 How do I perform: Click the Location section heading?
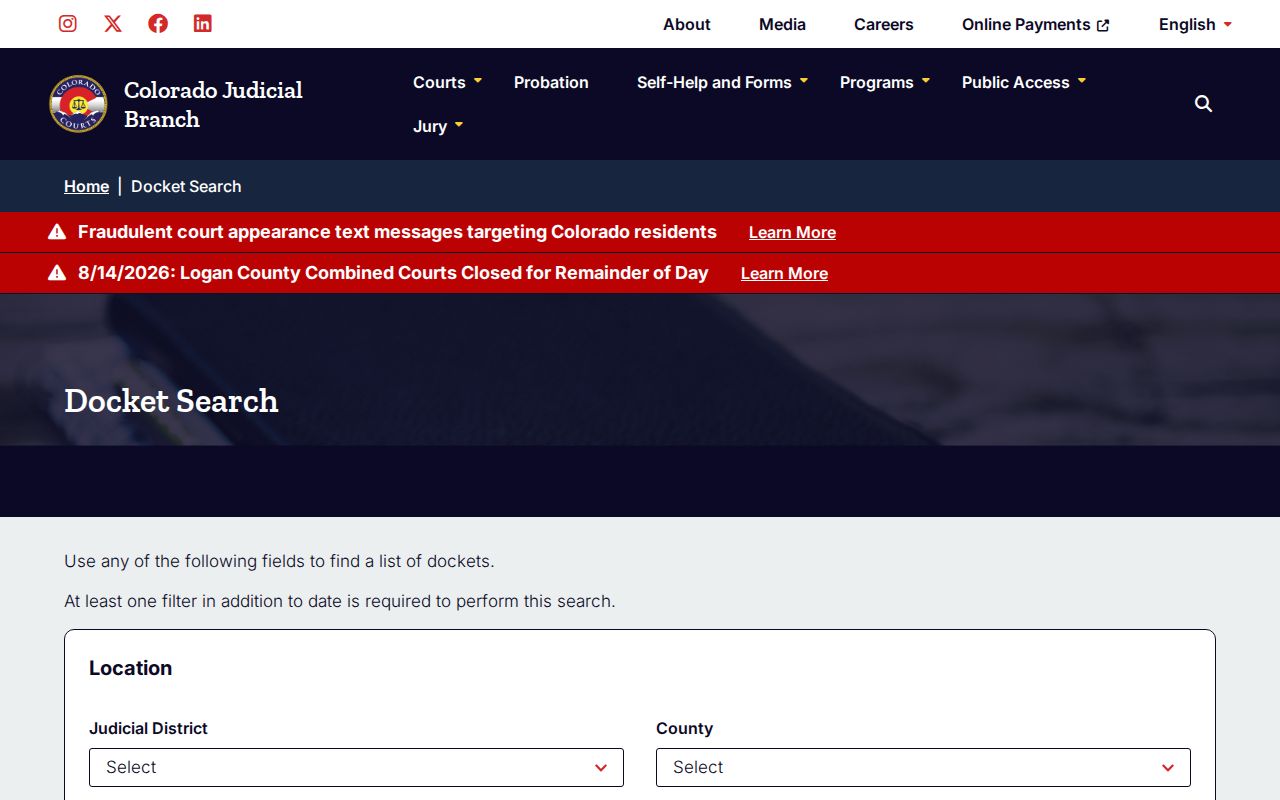[x=130, y=668]
